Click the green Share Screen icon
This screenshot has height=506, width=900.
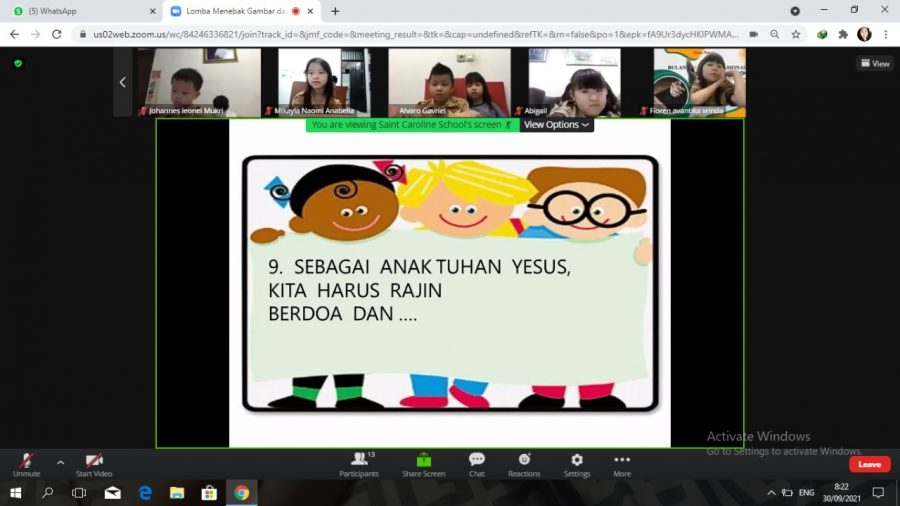click(424, 460)
